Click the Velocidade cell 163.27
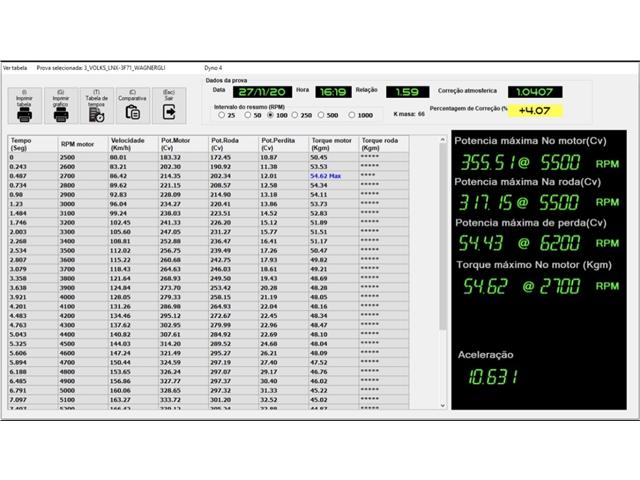This screenshot has height=480, width=640. (x=133, y=400)
